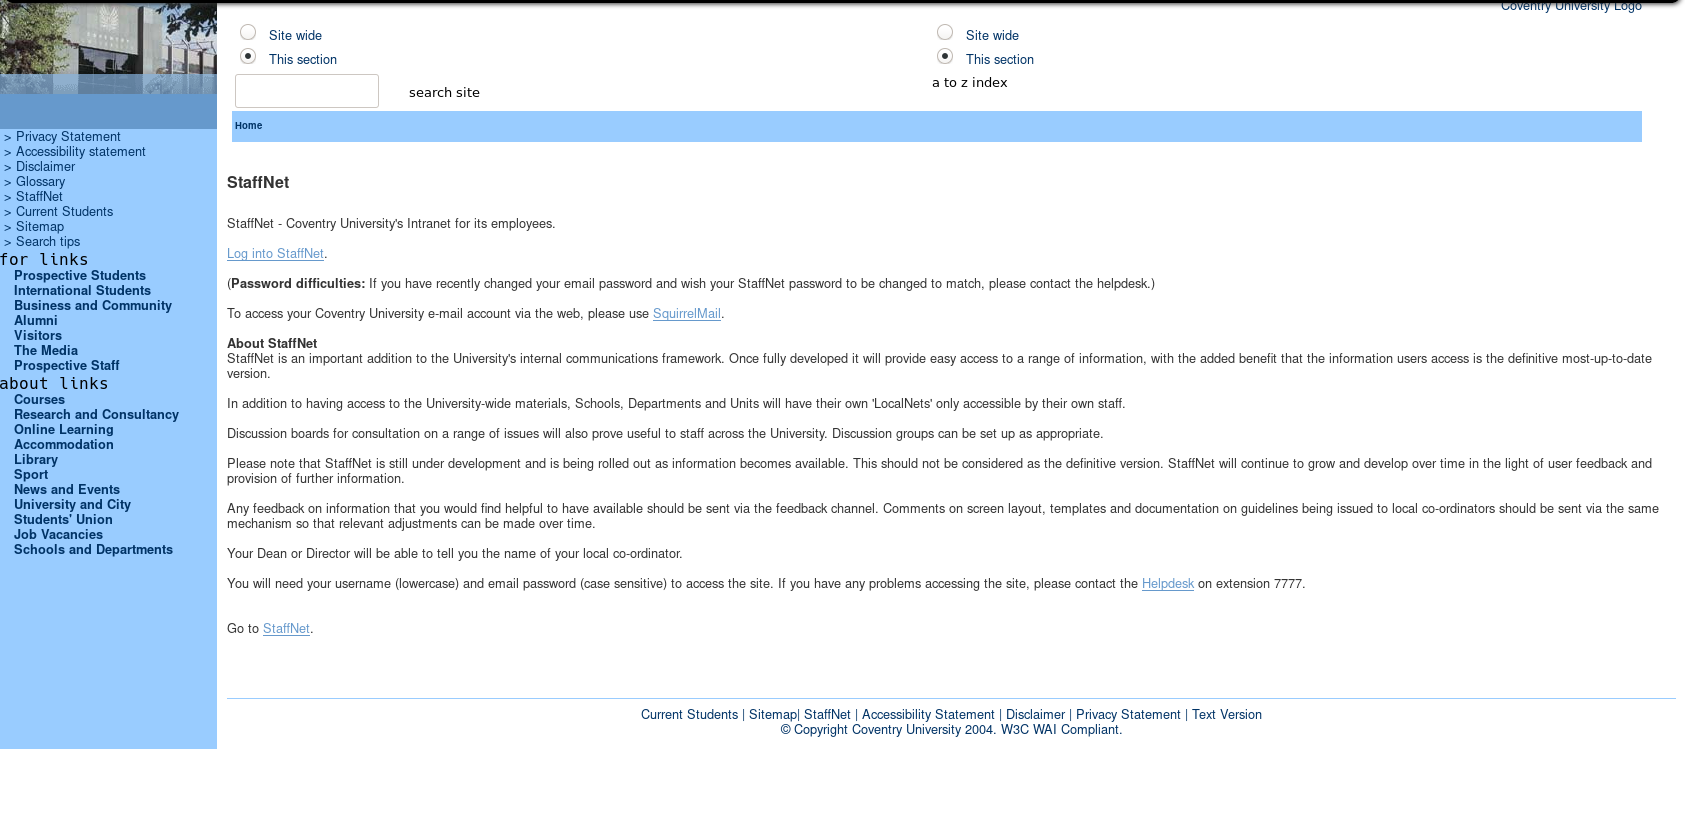Click the 'for links' sidebar heading
1685x825 pixels.
[44, 260]
